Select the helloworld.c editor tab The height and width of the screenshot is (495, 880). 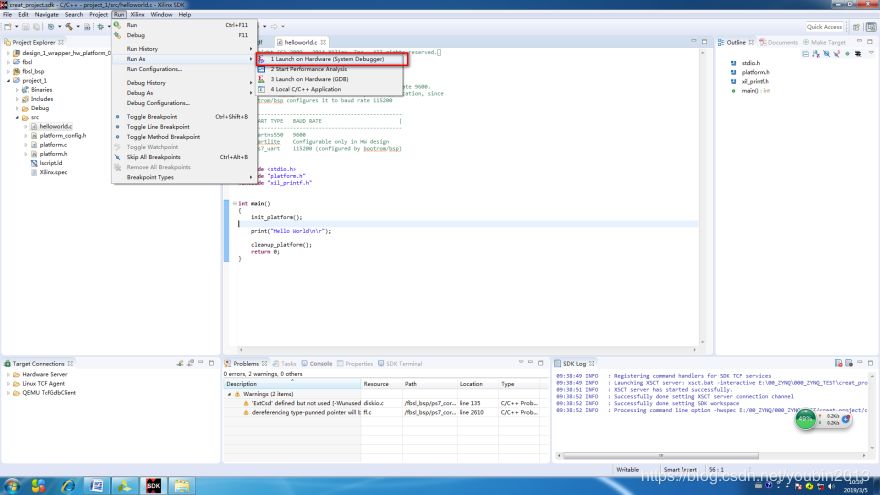click(300, 42)
